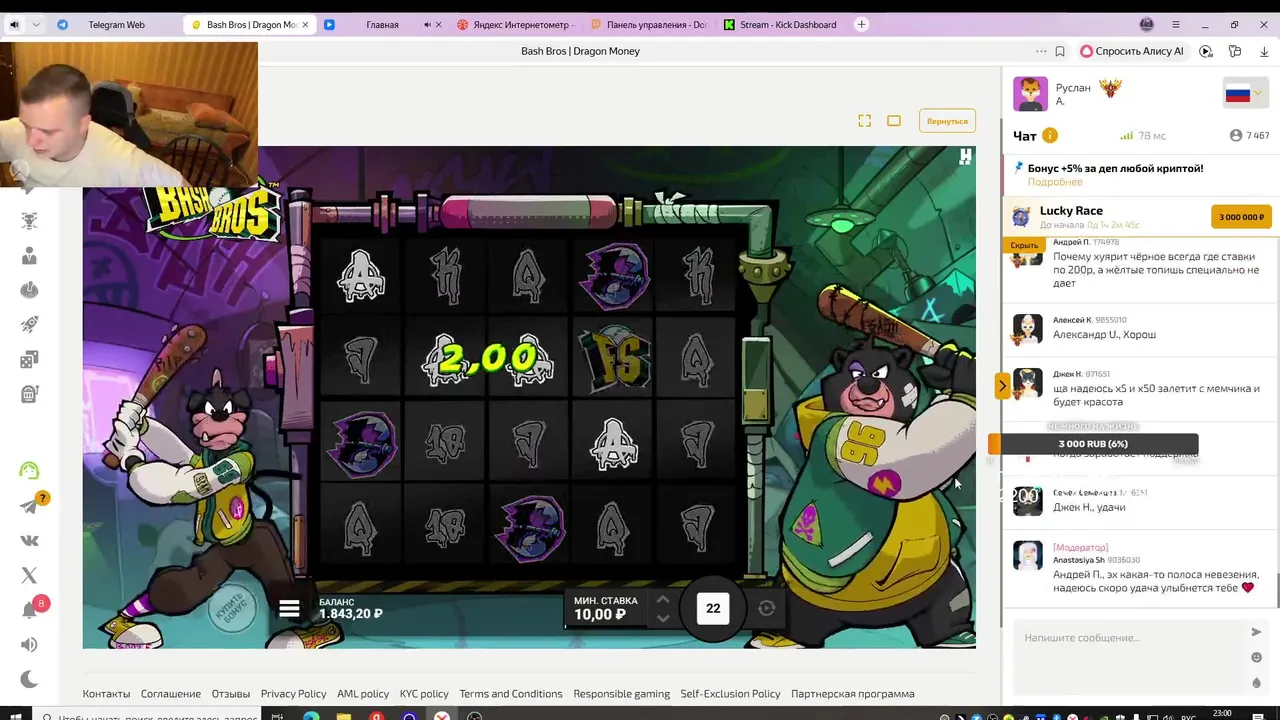
Task: Open the VK icon in sidebar
Action: pos(29,541)
